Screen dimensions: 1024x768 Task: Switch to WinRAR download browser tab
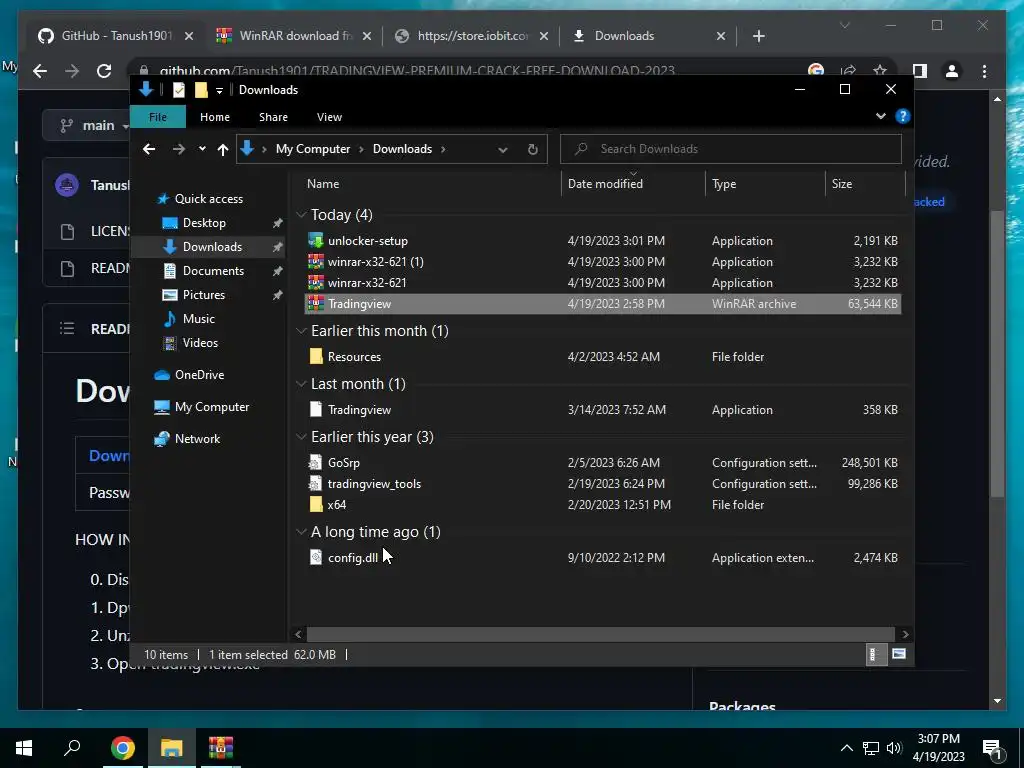[x=294, y=36]
